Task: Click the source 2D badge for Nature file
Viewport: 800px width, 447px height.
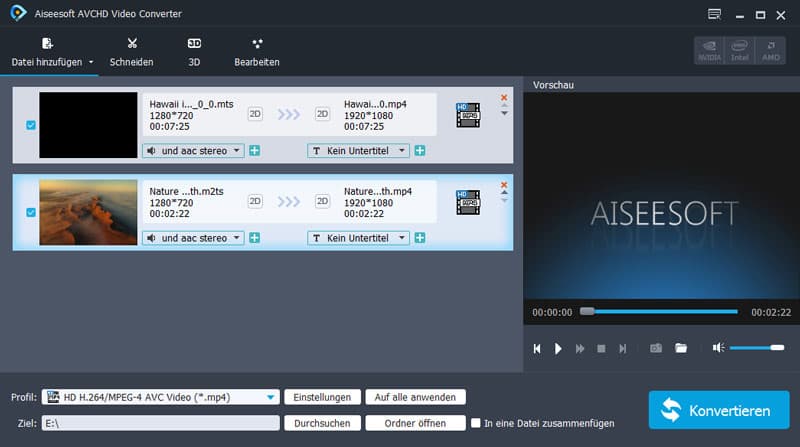Action: [x=255, y=201]
